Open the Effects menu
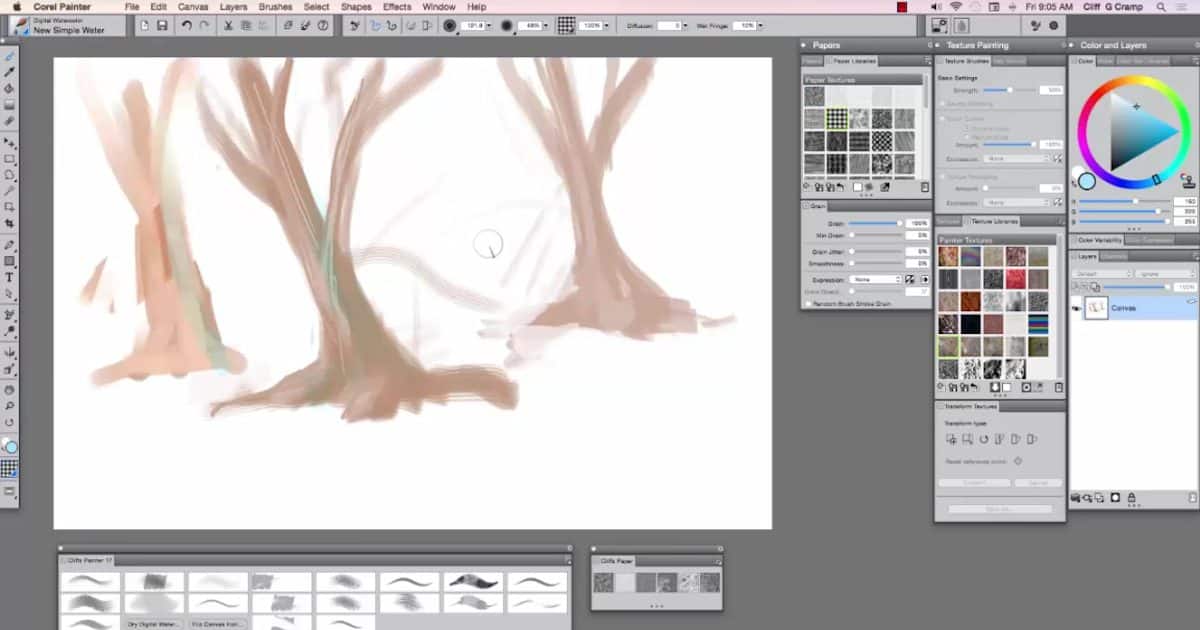 point(396,7)
